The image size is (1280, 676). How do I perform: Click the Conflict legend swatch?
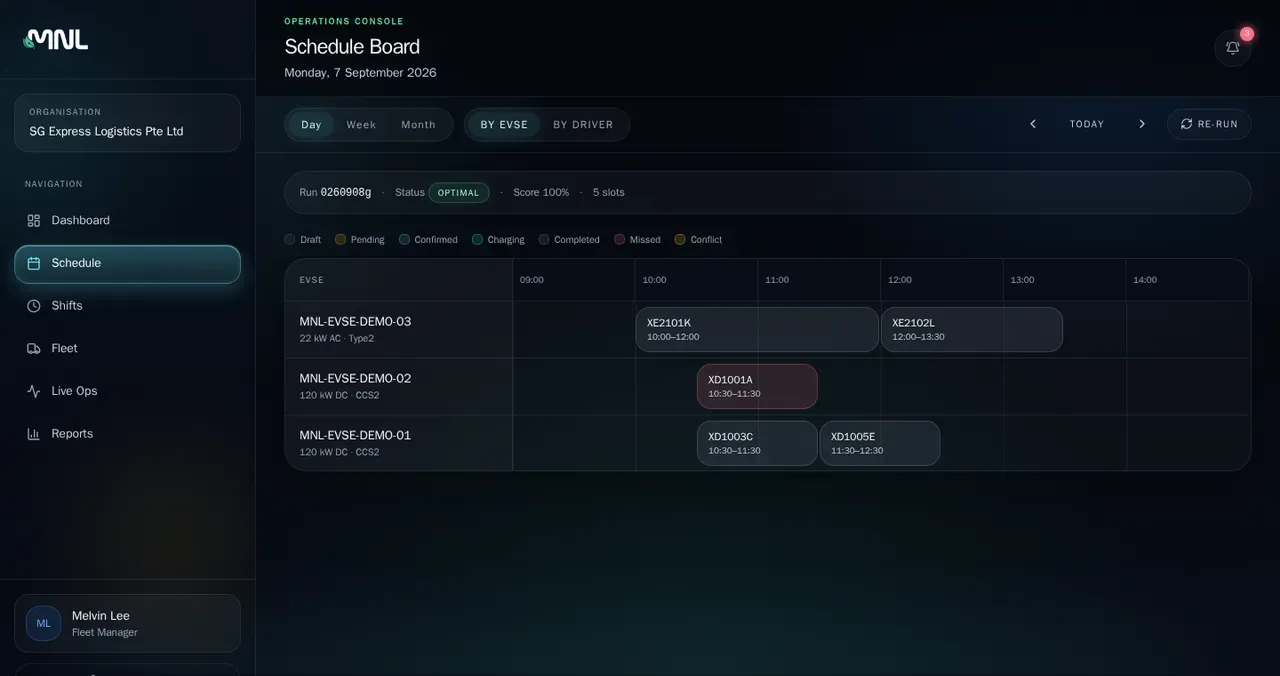coord(680,240)
